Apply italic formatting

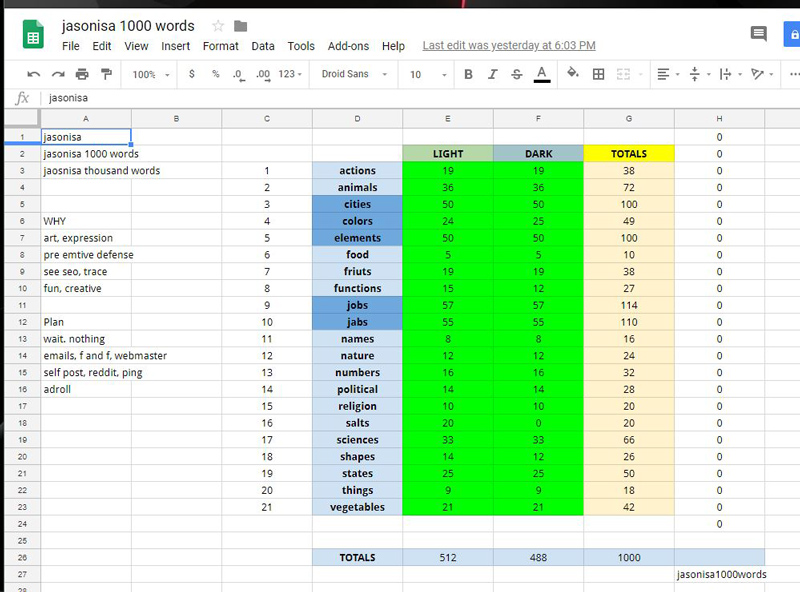(x=492, y=75)
